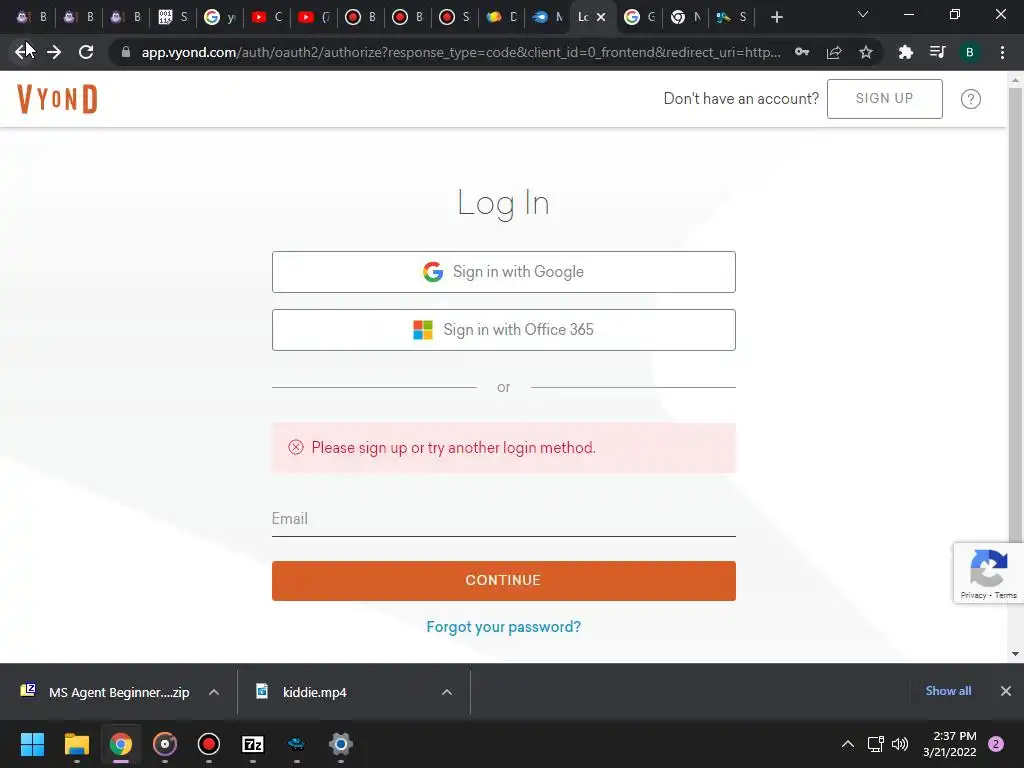This screenshot has height=768, width=1024.
Task: Click the orange CONTINUE button
Action: [504, 581]
